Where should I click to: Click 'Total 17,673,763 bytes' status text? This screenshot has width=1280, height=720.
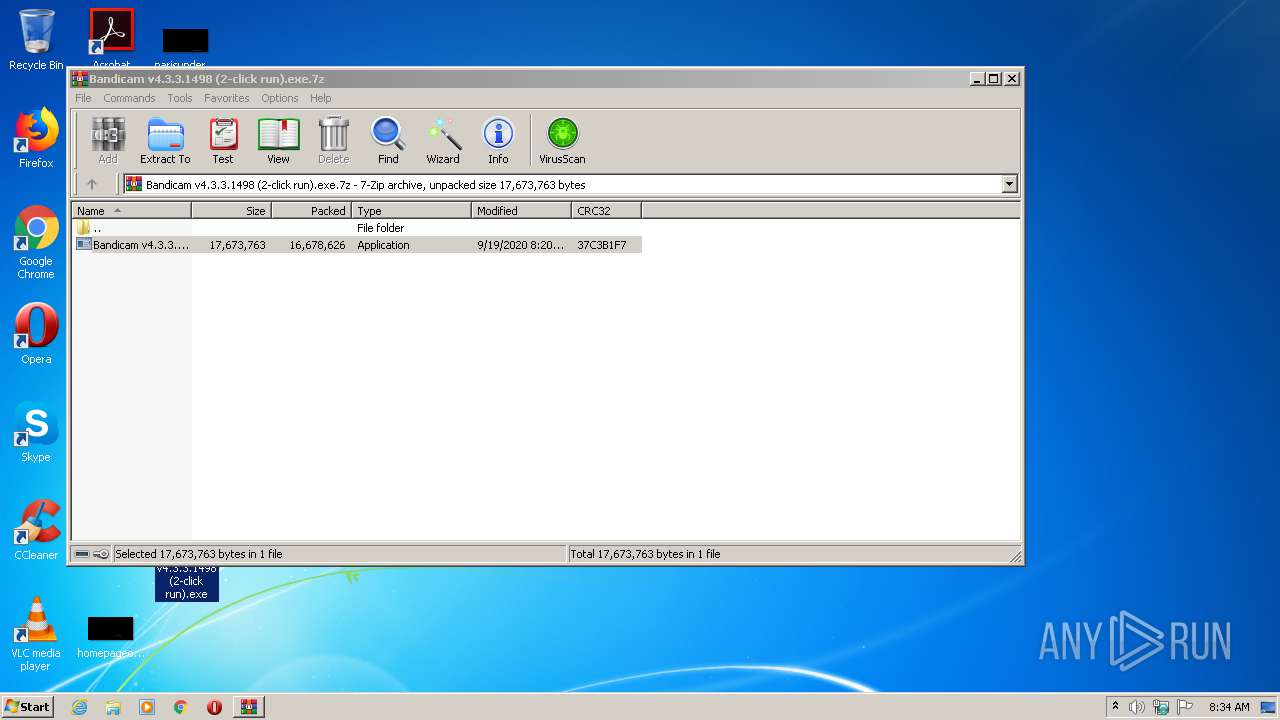[645, 554]
